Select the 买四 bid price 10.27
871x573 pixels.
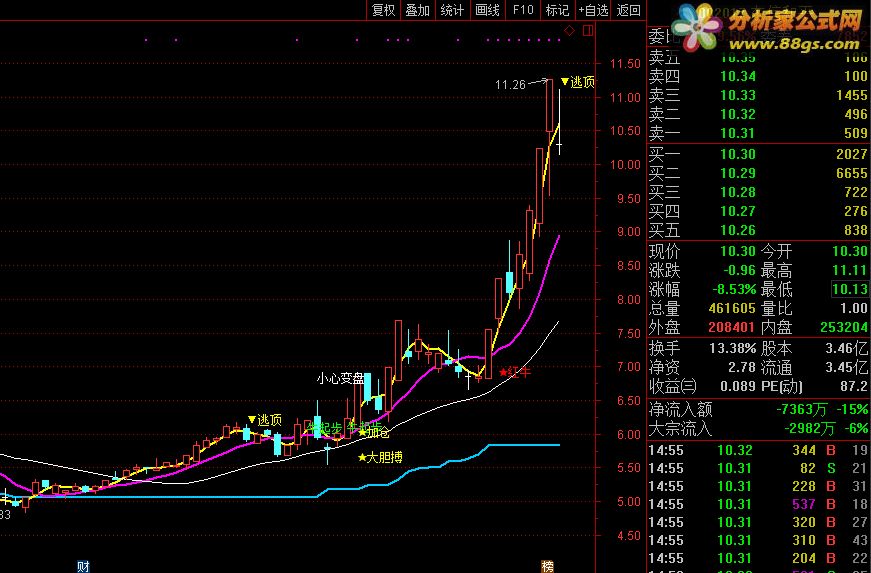pos(738,211)
